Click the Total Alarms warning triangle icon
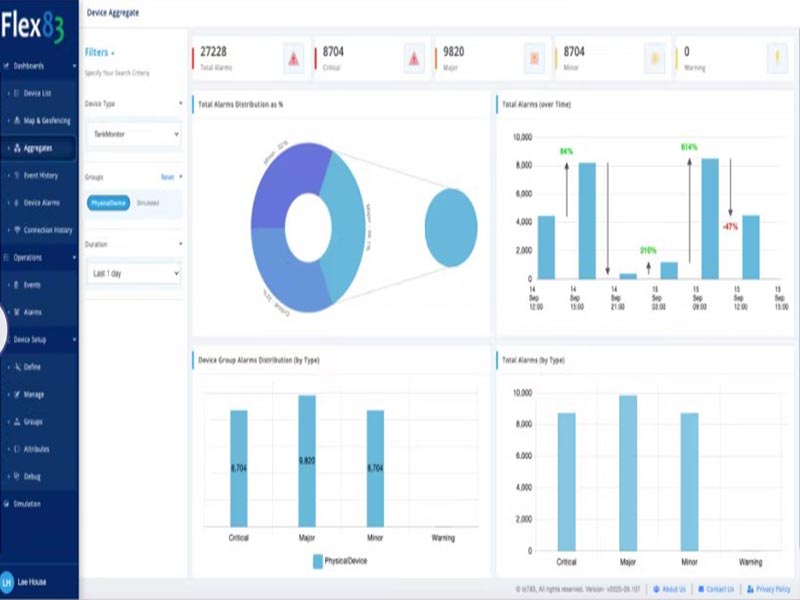Screen dimensions: 800x600 [x=293, y=58]
